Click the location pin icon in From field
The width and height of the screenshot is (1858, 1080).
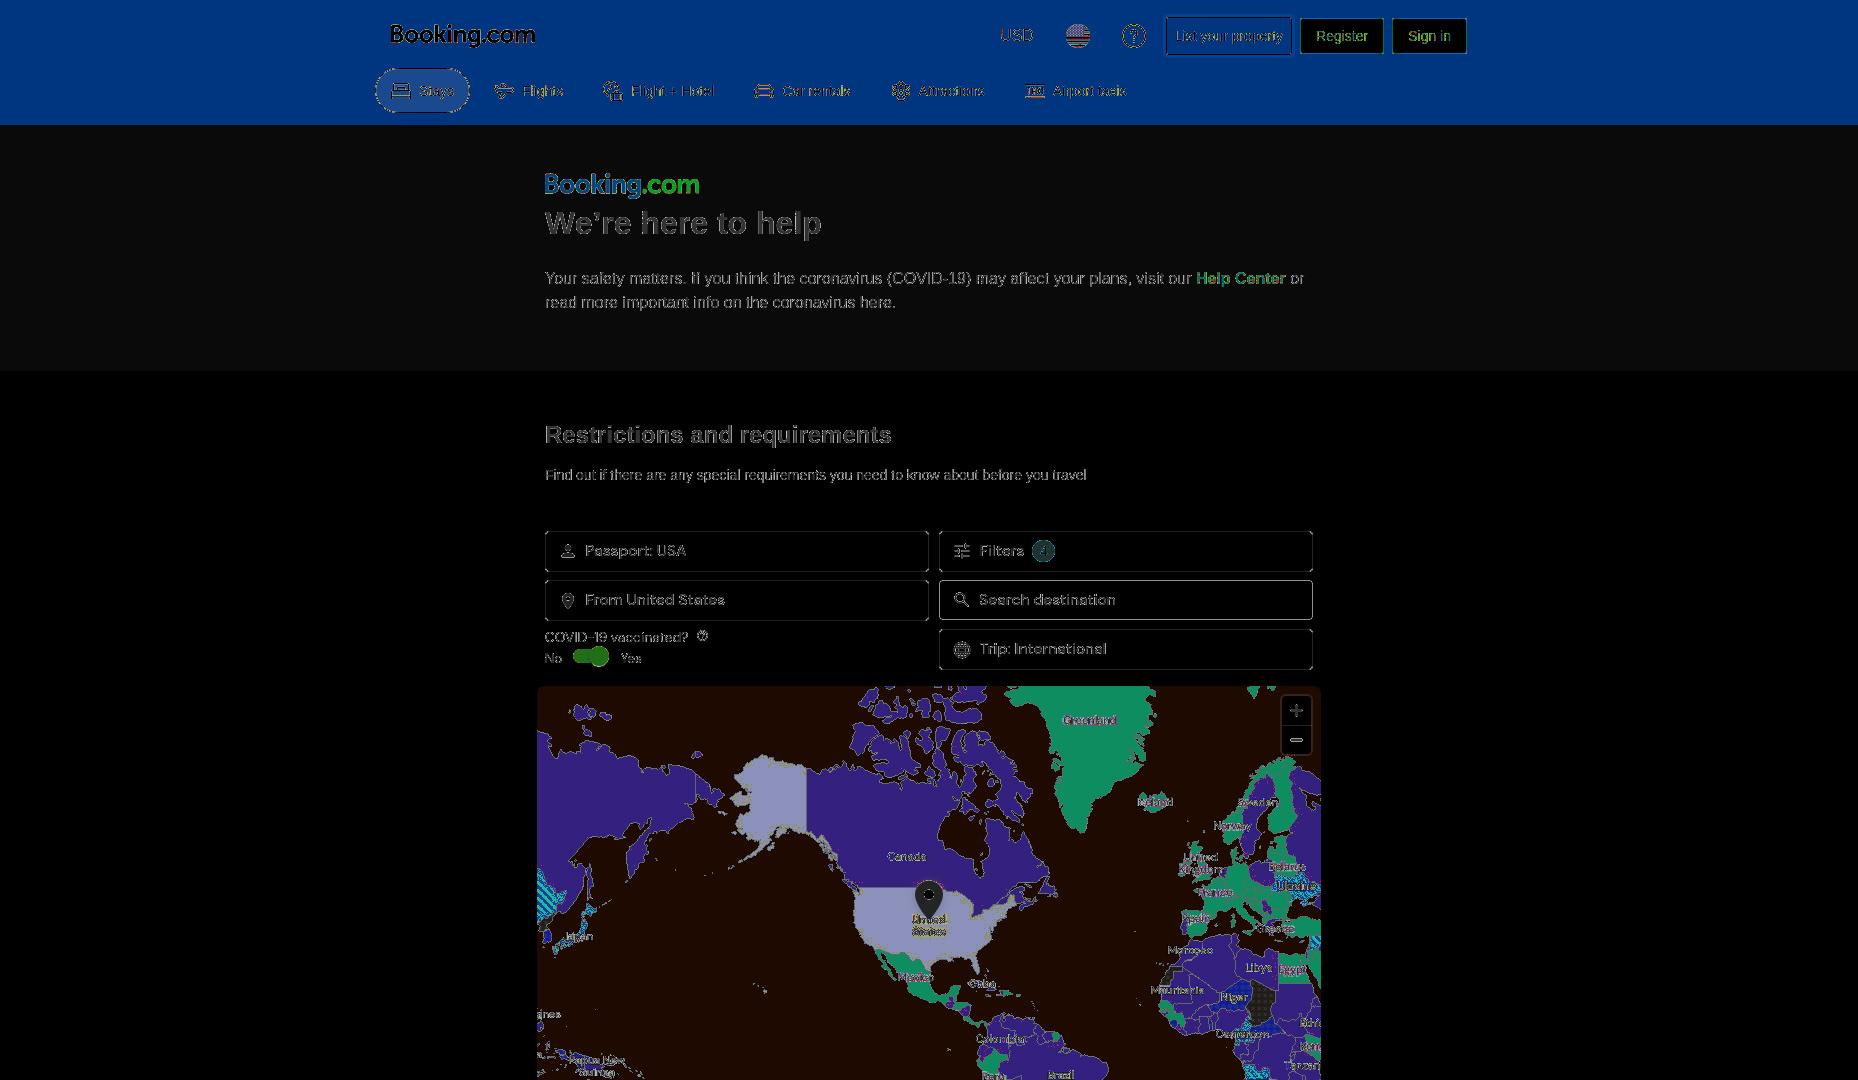568,600
